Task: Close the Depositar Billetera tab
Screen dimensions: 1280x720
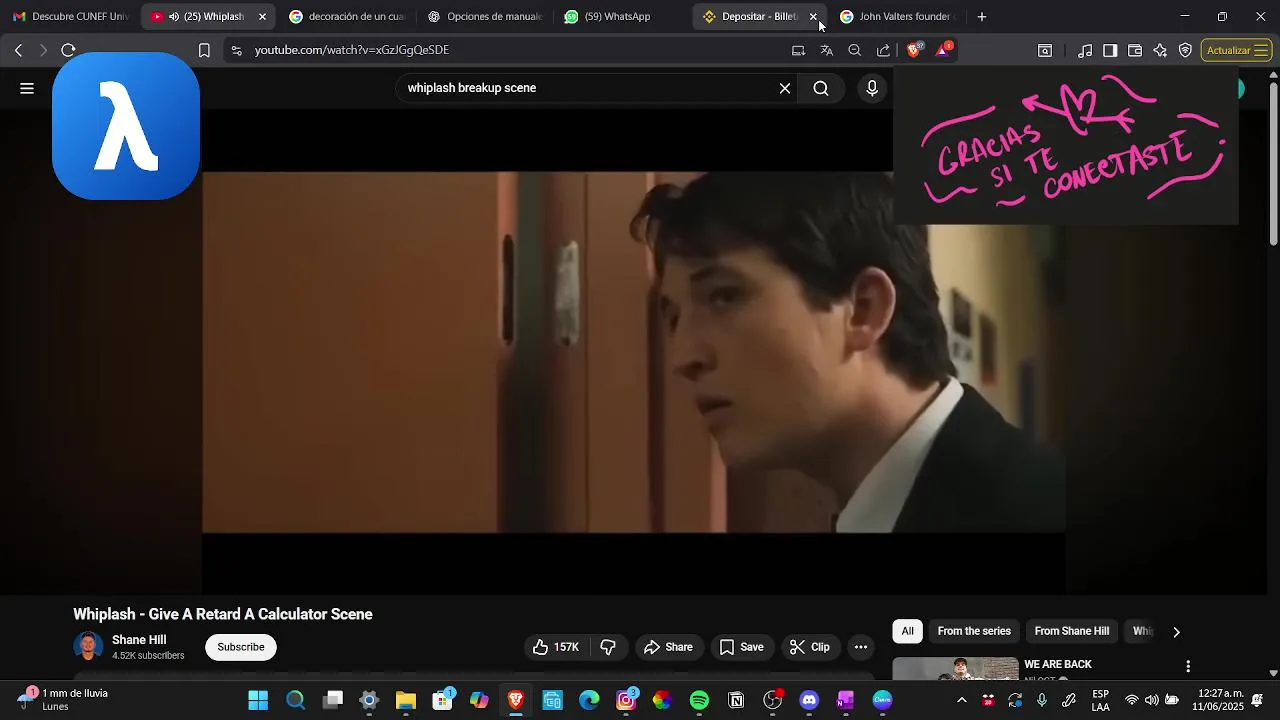Action: 813,17
